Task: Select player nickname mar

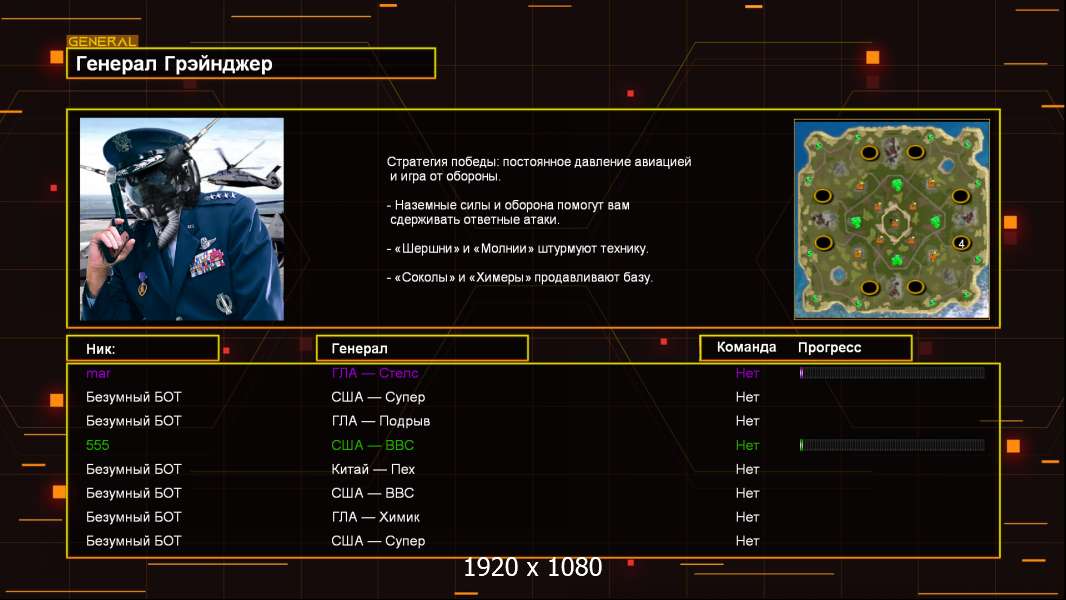Action: point(98,373)
